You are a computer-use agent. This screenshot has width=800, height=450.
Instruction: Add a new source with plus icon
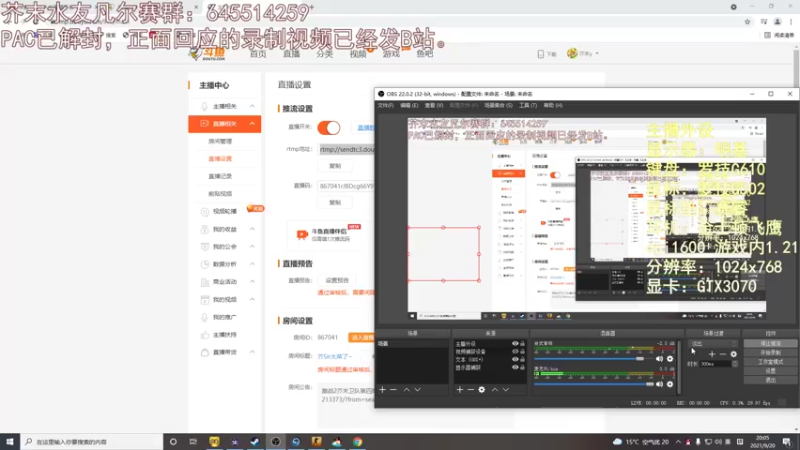click(x=460, y=390)
